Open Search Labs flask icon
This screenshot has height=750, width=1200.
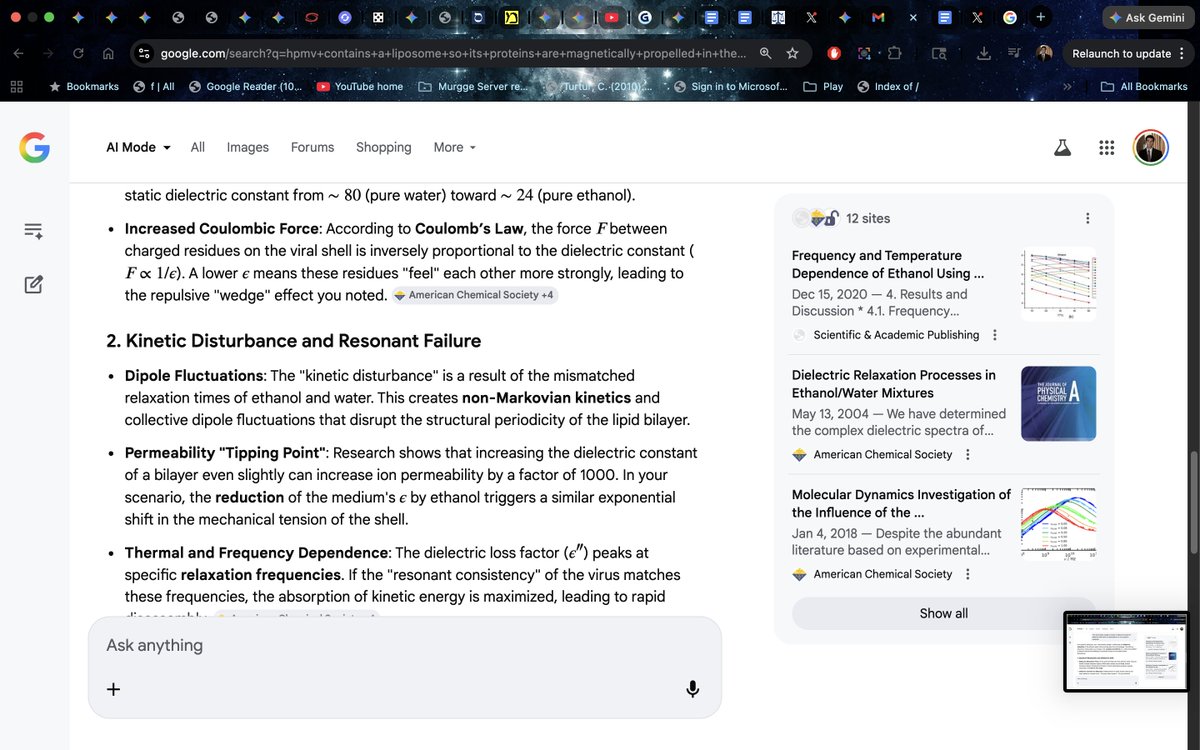pyautogui.click(x=1062, y=147)
